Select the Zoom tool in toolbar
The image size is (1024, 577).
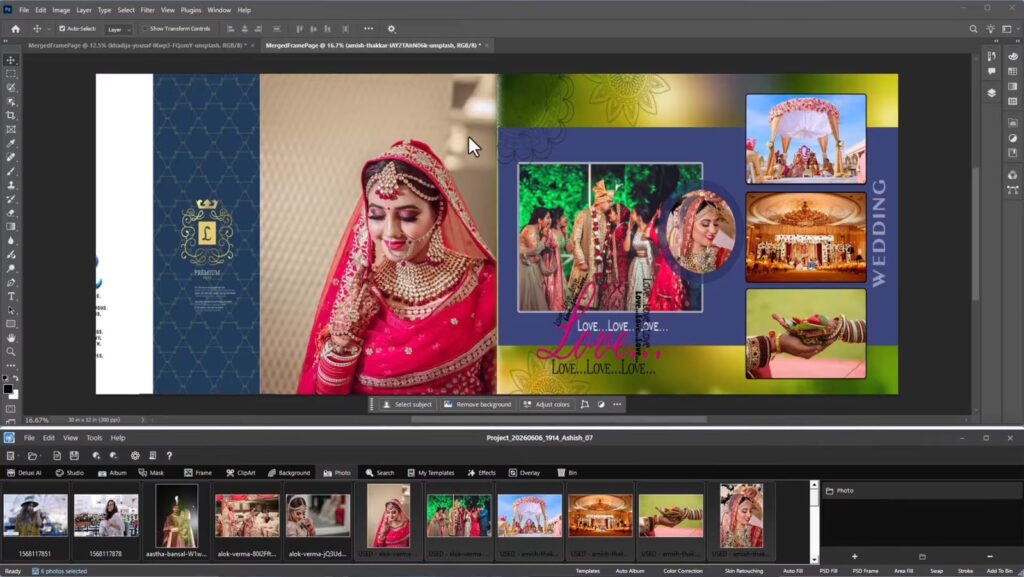(x=11, y=352)
